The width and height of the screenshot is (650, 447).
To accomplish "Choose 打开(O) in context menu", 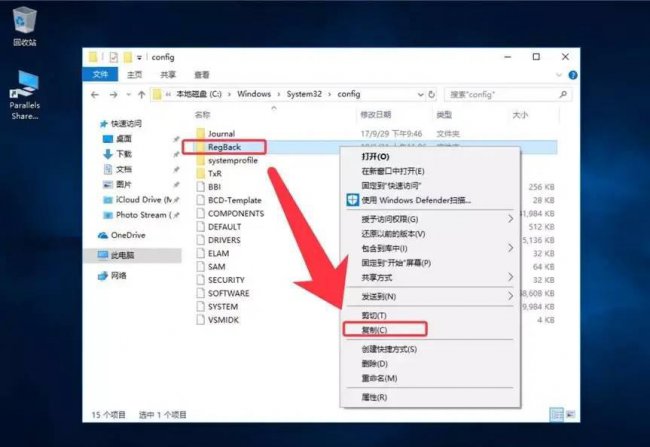I will [430, 156].
